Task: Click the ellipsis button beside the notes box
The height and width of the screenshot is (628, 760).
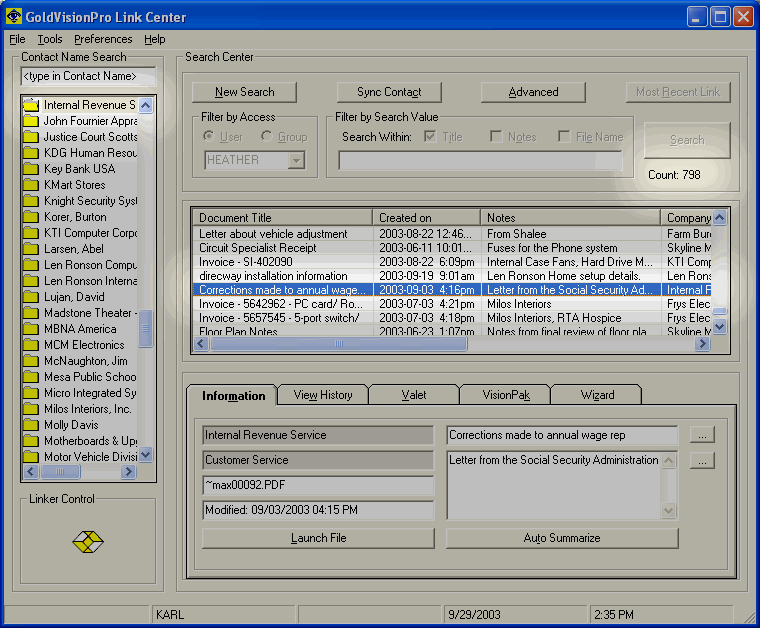Action: coord(703,461)
